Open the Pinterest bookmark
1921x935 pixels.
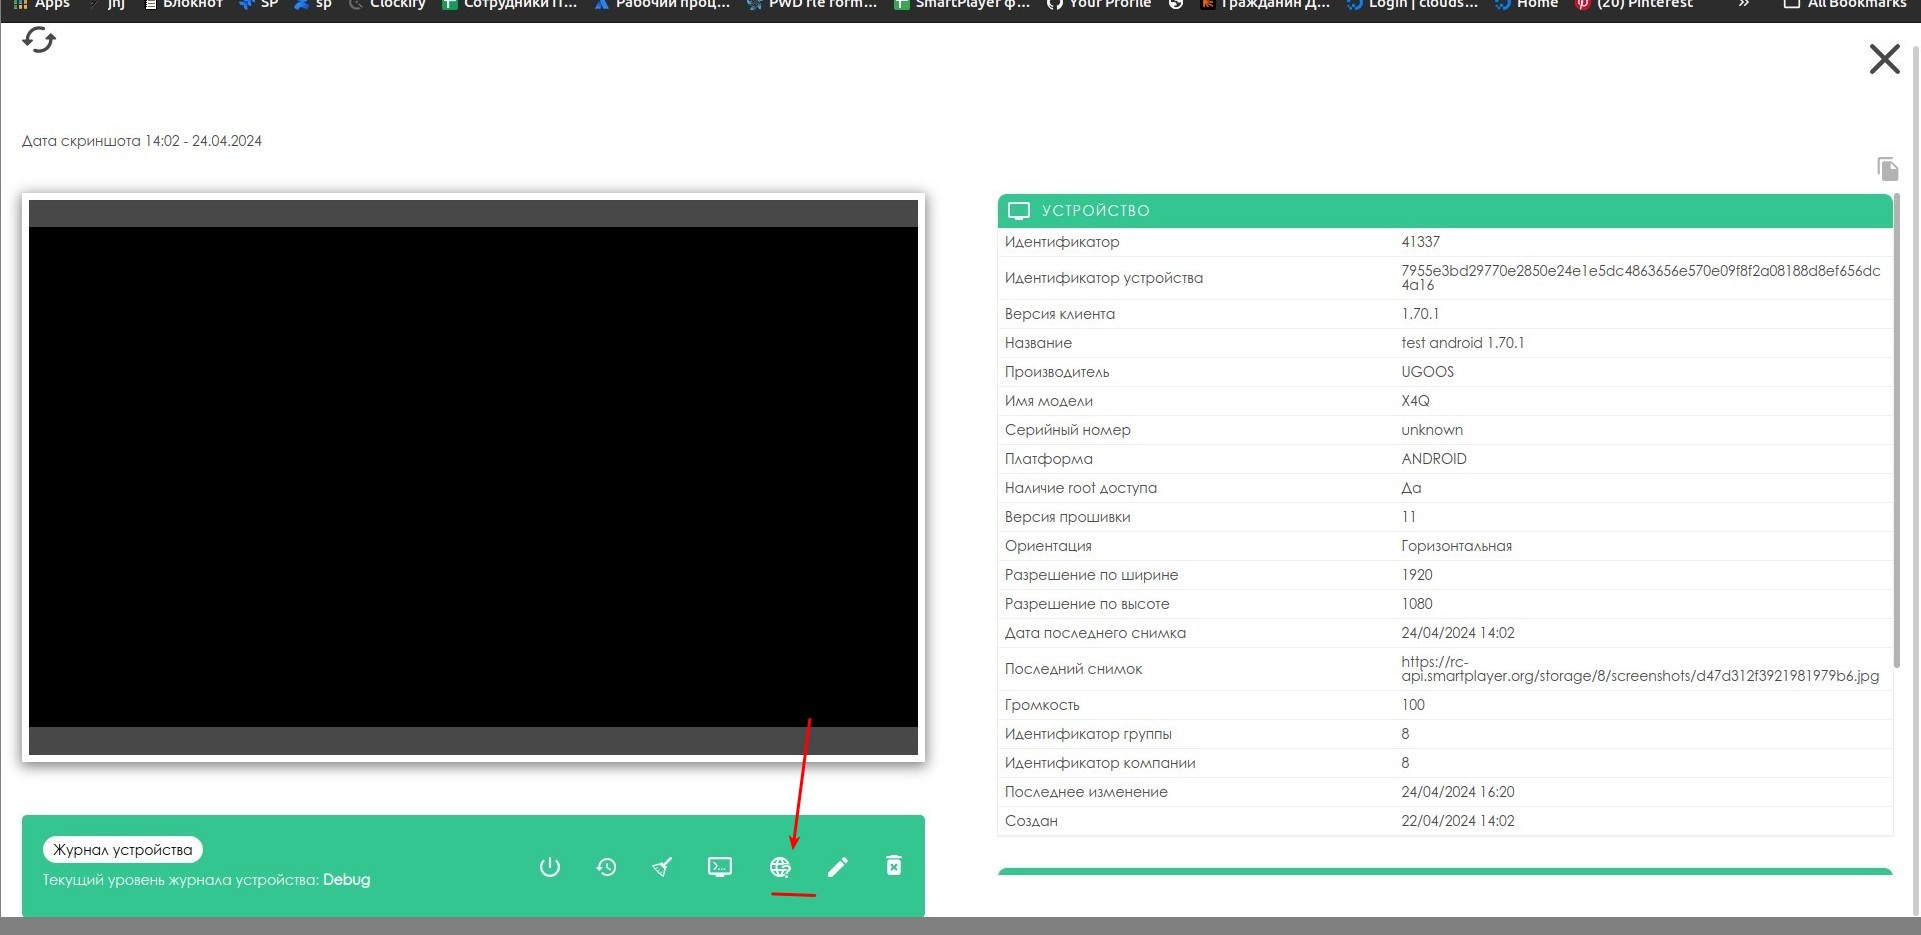pyautogui.click(x=1634, y=5)
